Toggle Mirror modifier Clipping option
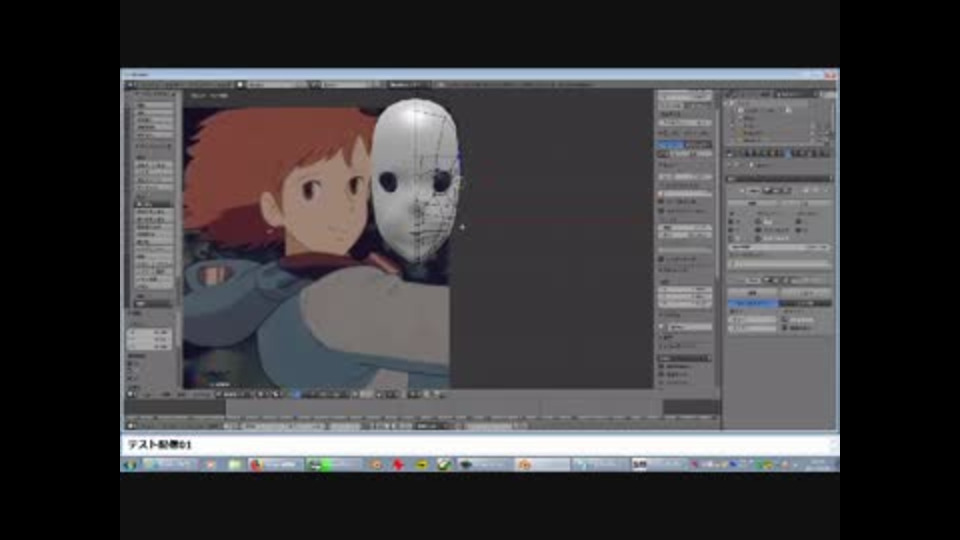The width and height of the screenshot is (960, 540). click(x=758, y=230)
